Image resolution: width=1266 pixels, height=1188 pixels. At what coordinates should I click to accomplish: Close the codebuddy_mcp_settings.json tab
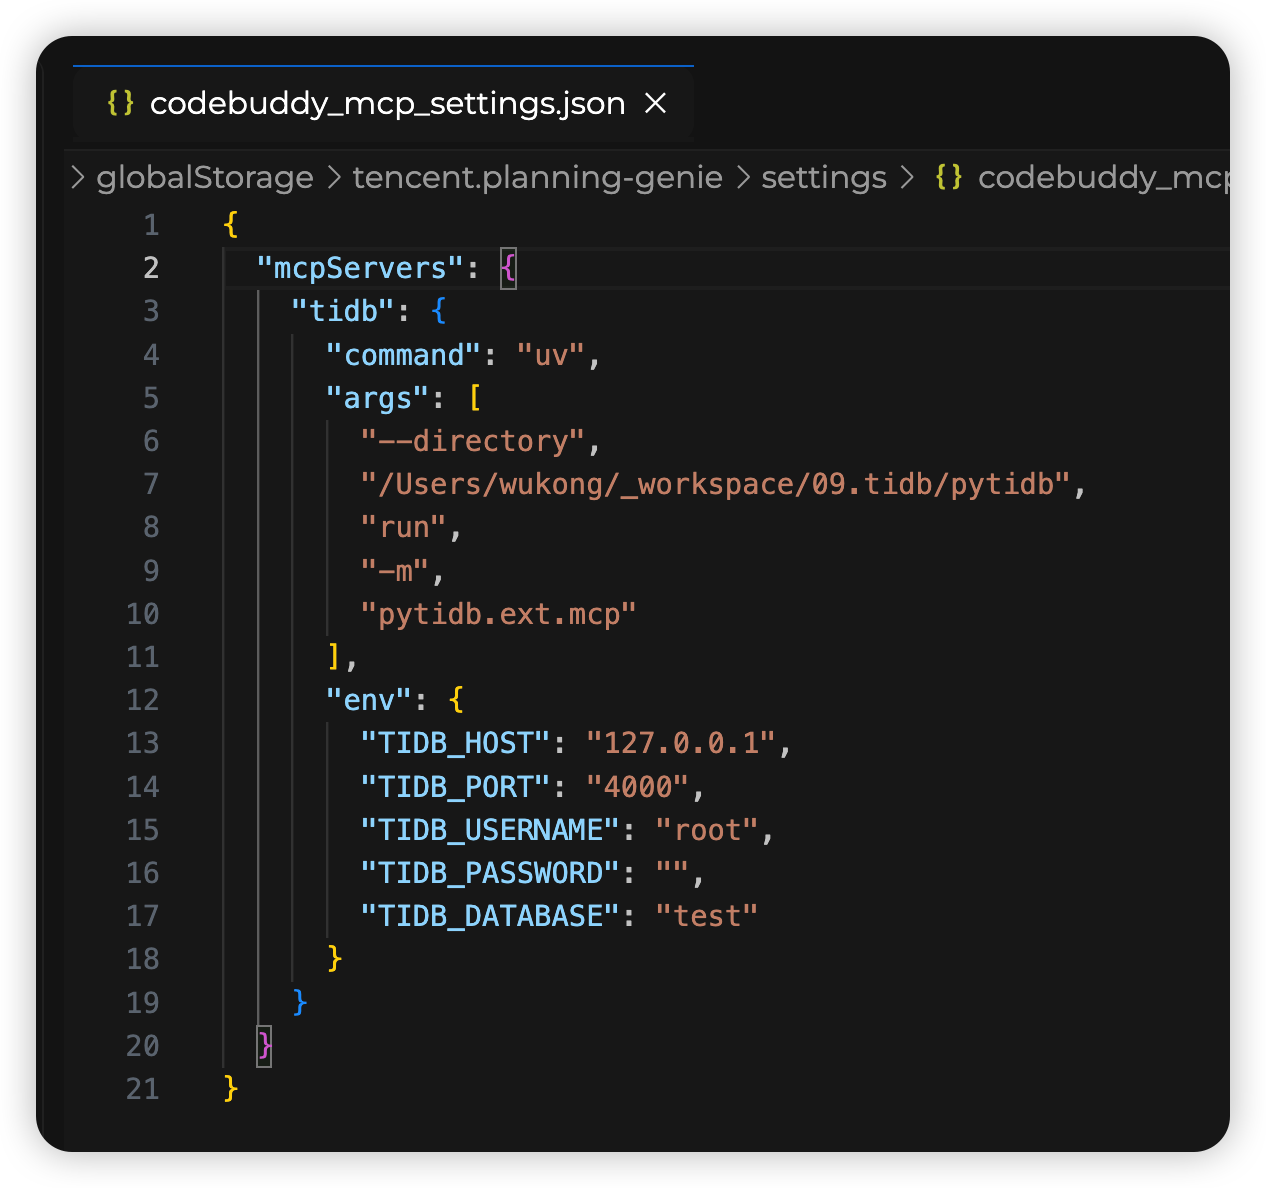coord(656,103)
